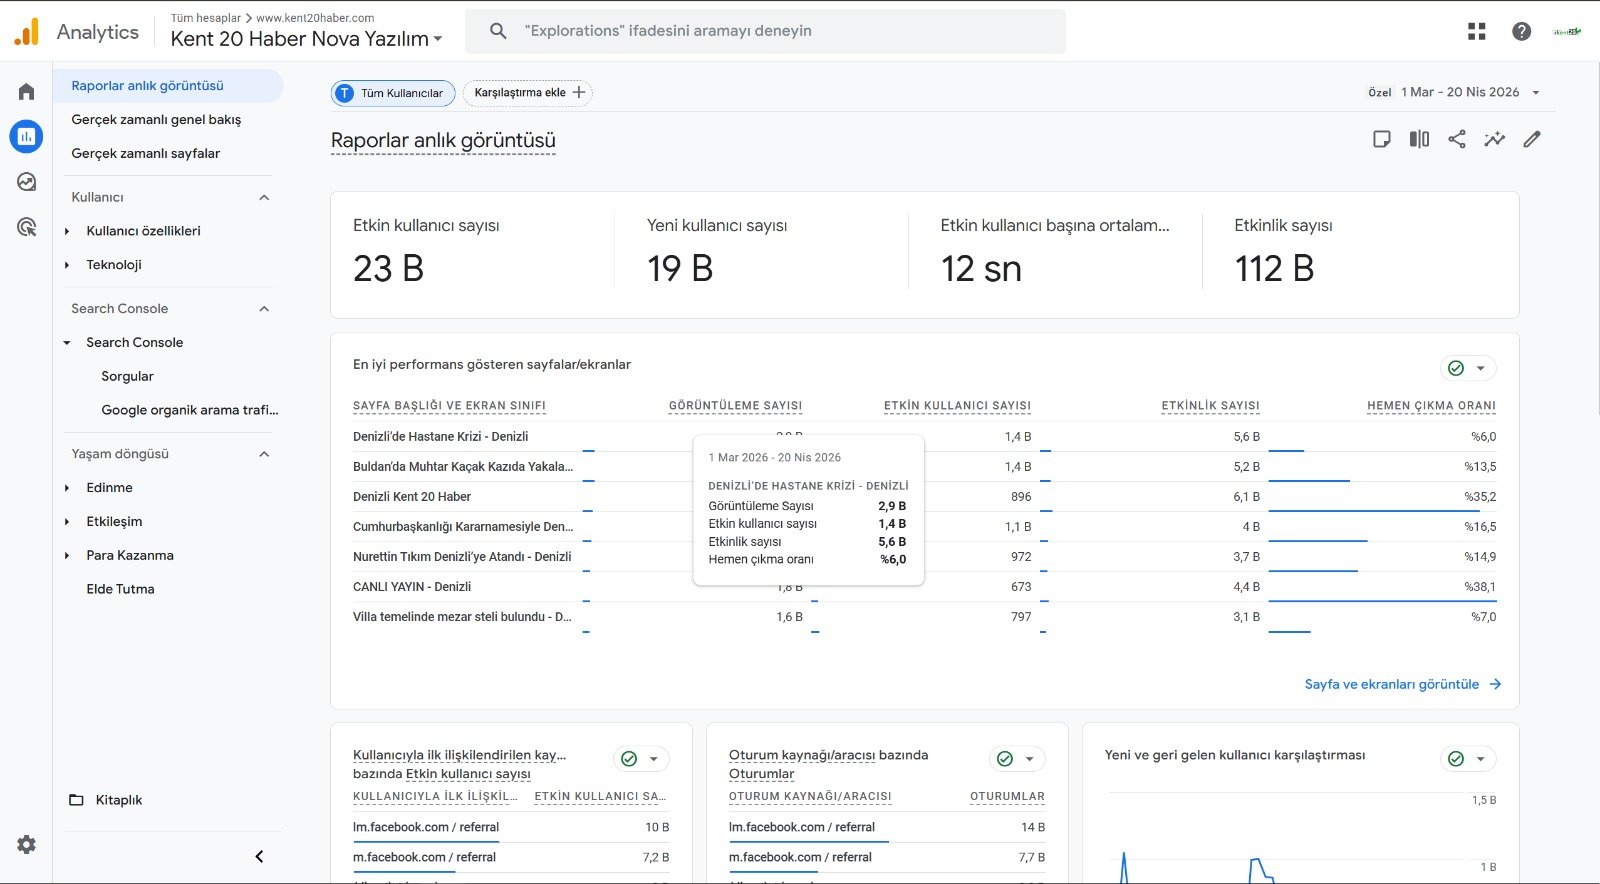Click the compare columns icon
This screenshot has width=1600, height=884.
(x=1419, y=139)
